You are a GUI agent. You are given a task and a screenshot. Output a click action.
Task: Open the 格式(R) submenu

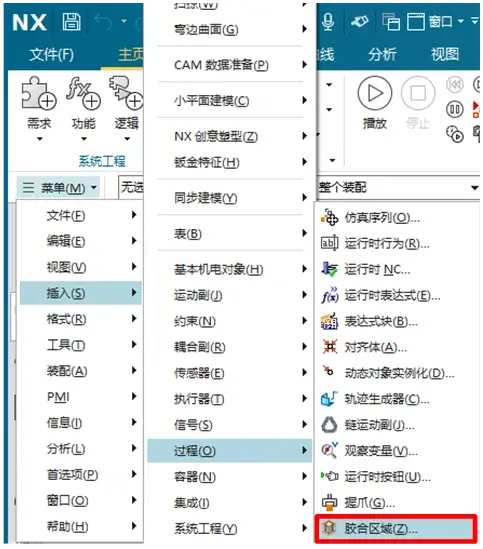[81, 319]
